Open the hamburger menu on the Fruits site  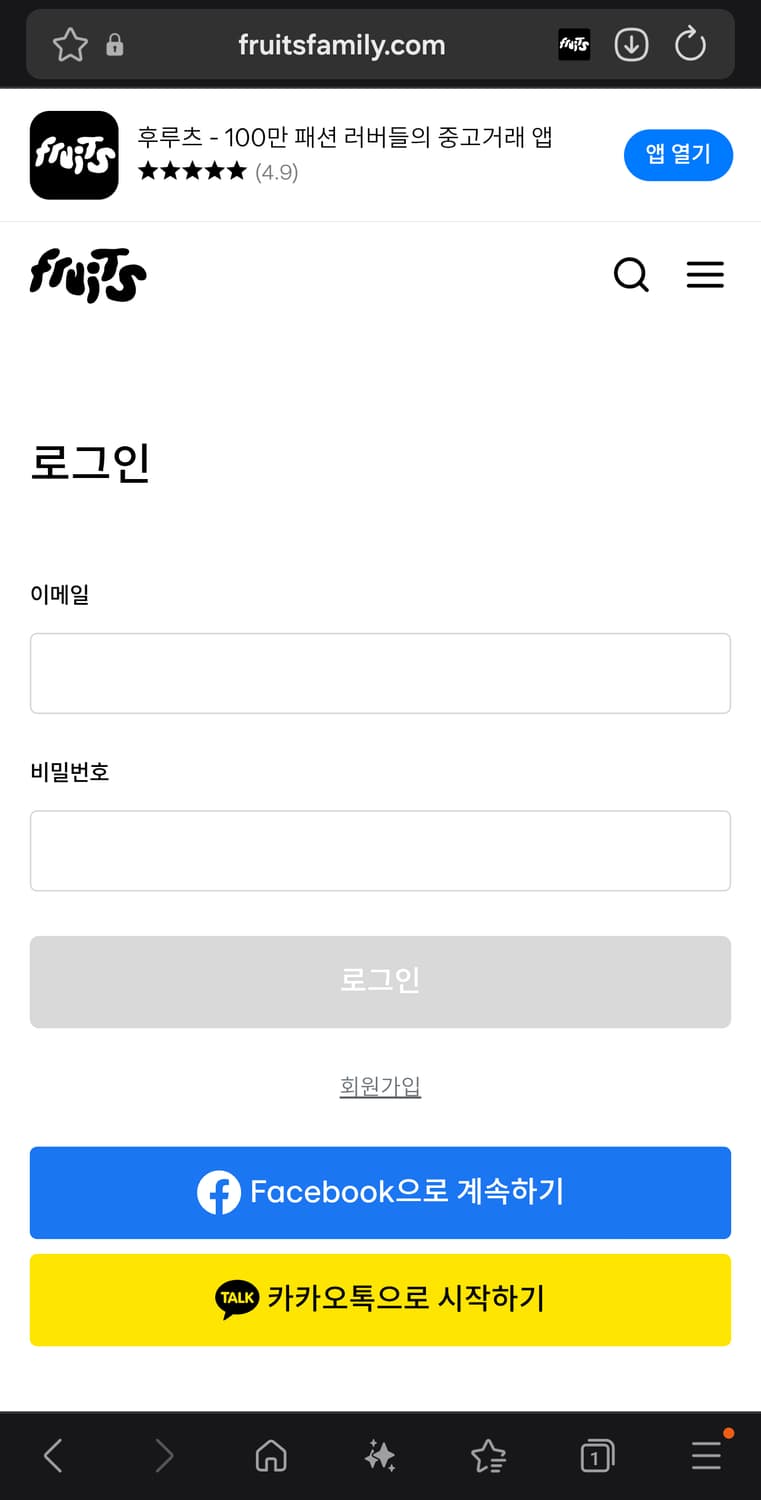706,275
